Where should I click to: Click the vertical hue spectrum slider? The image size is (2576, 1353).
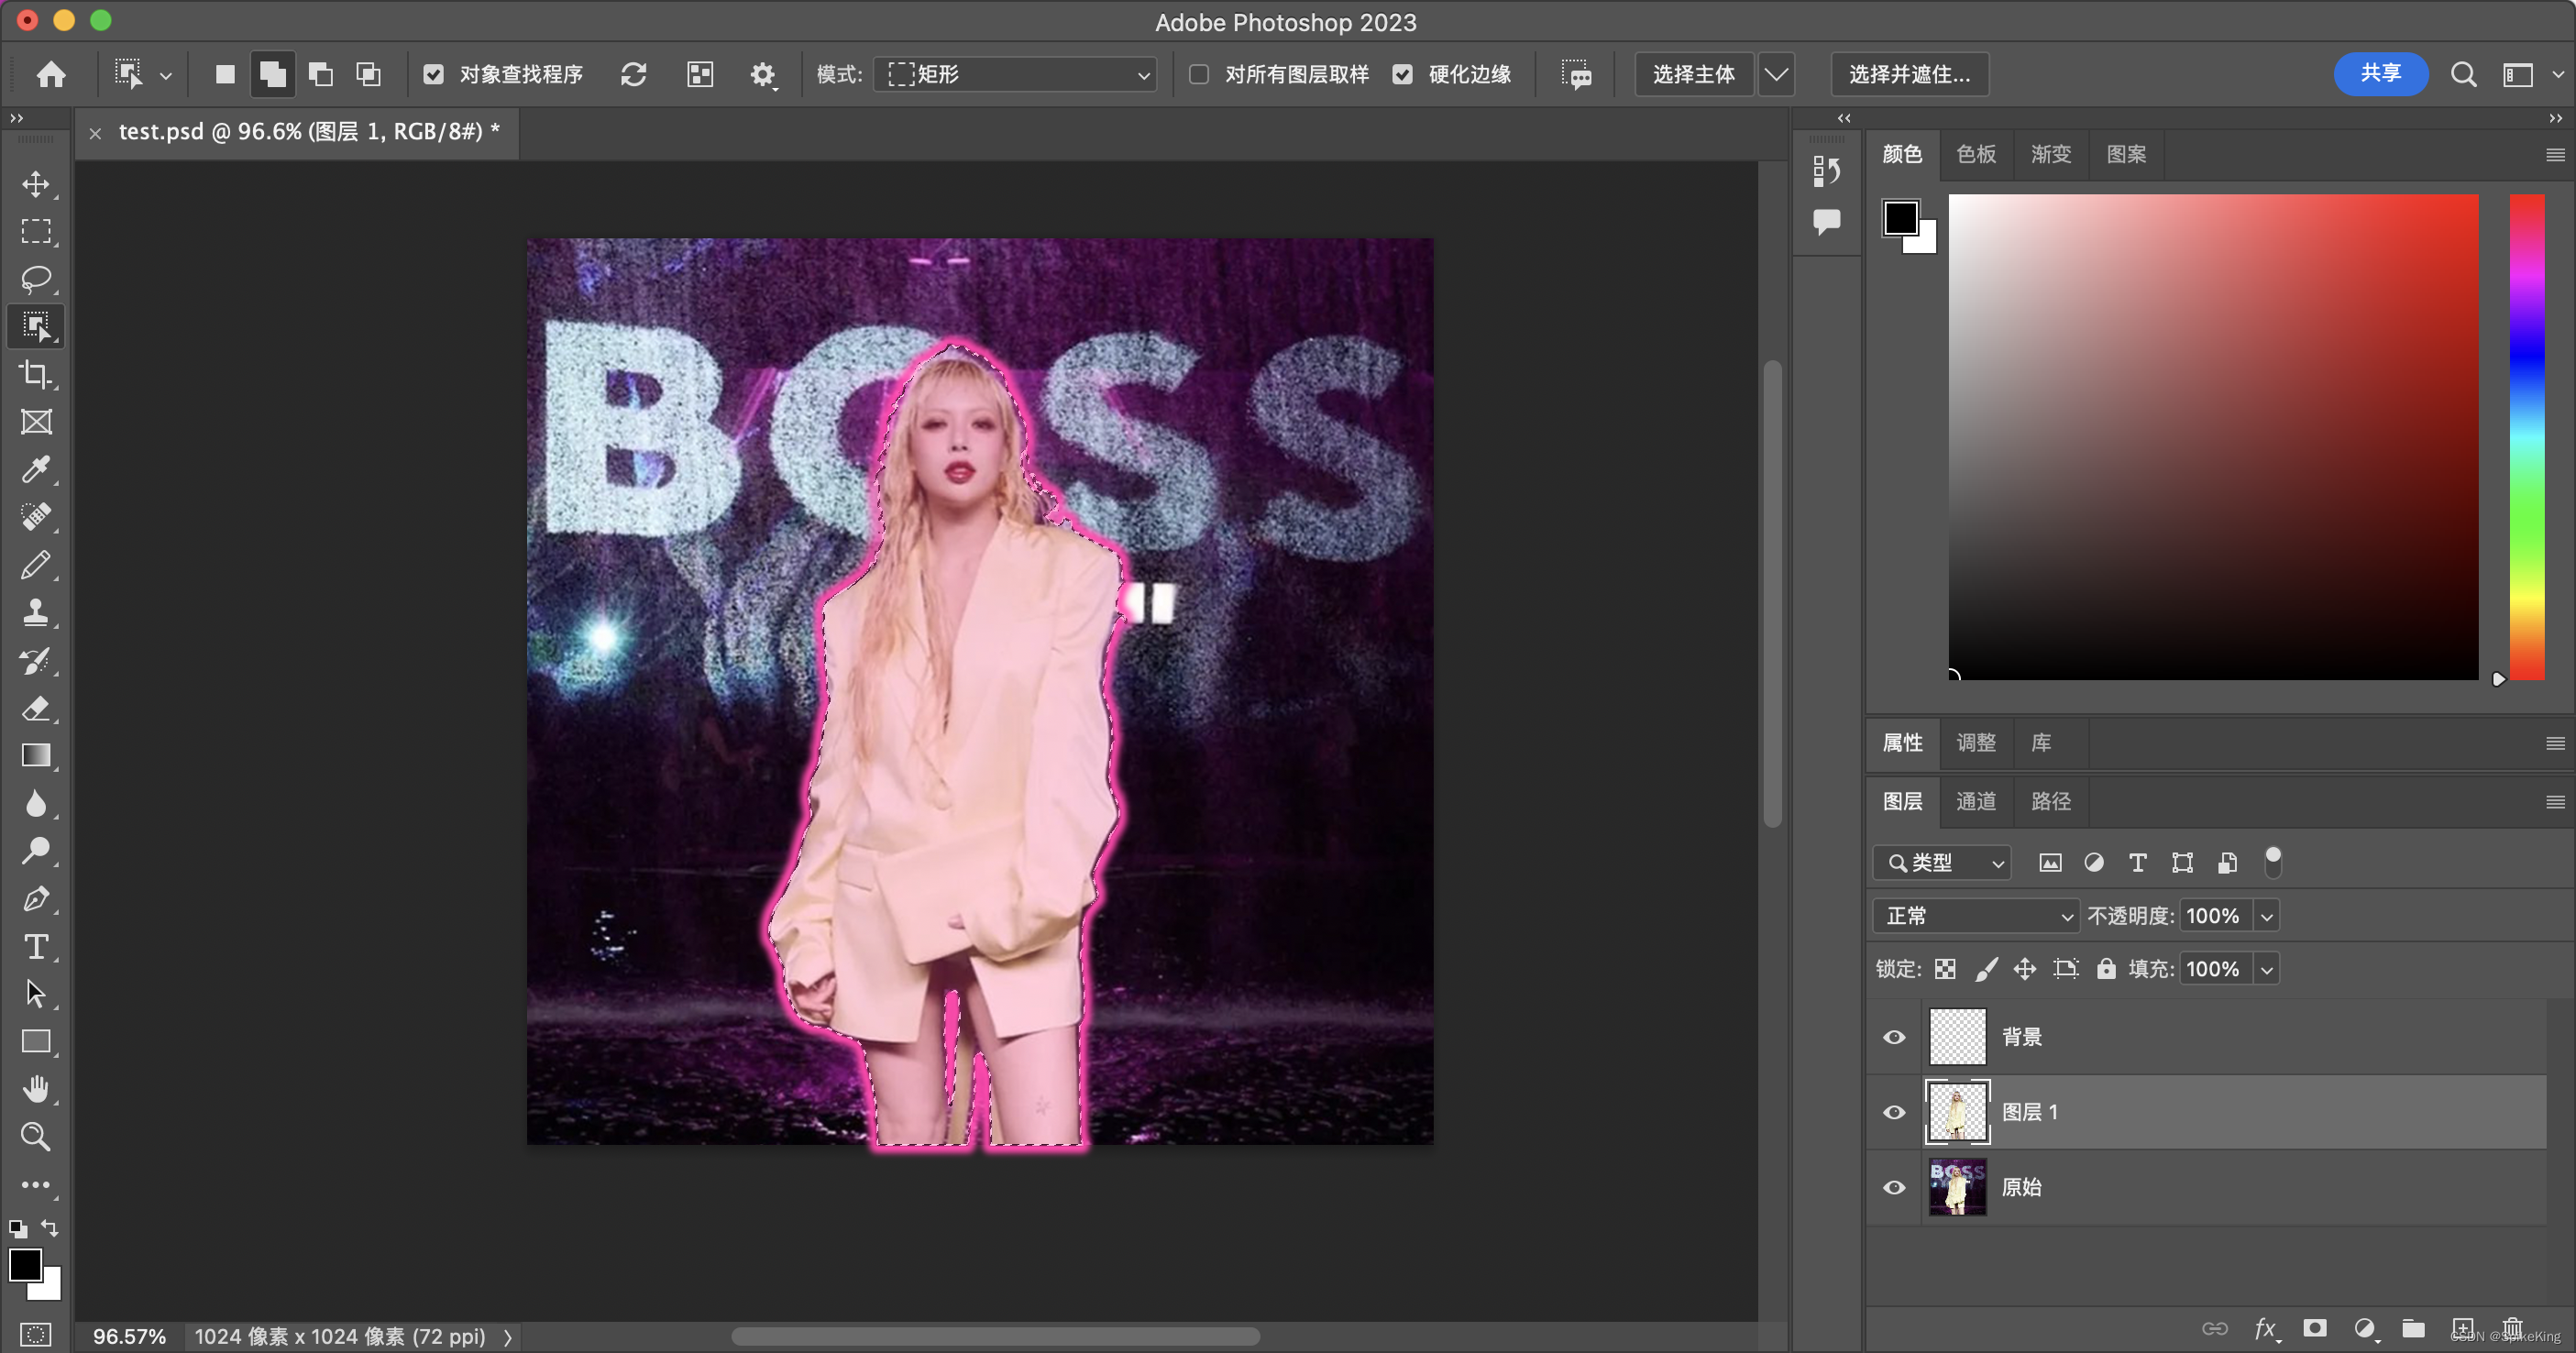pos(2526,436)
